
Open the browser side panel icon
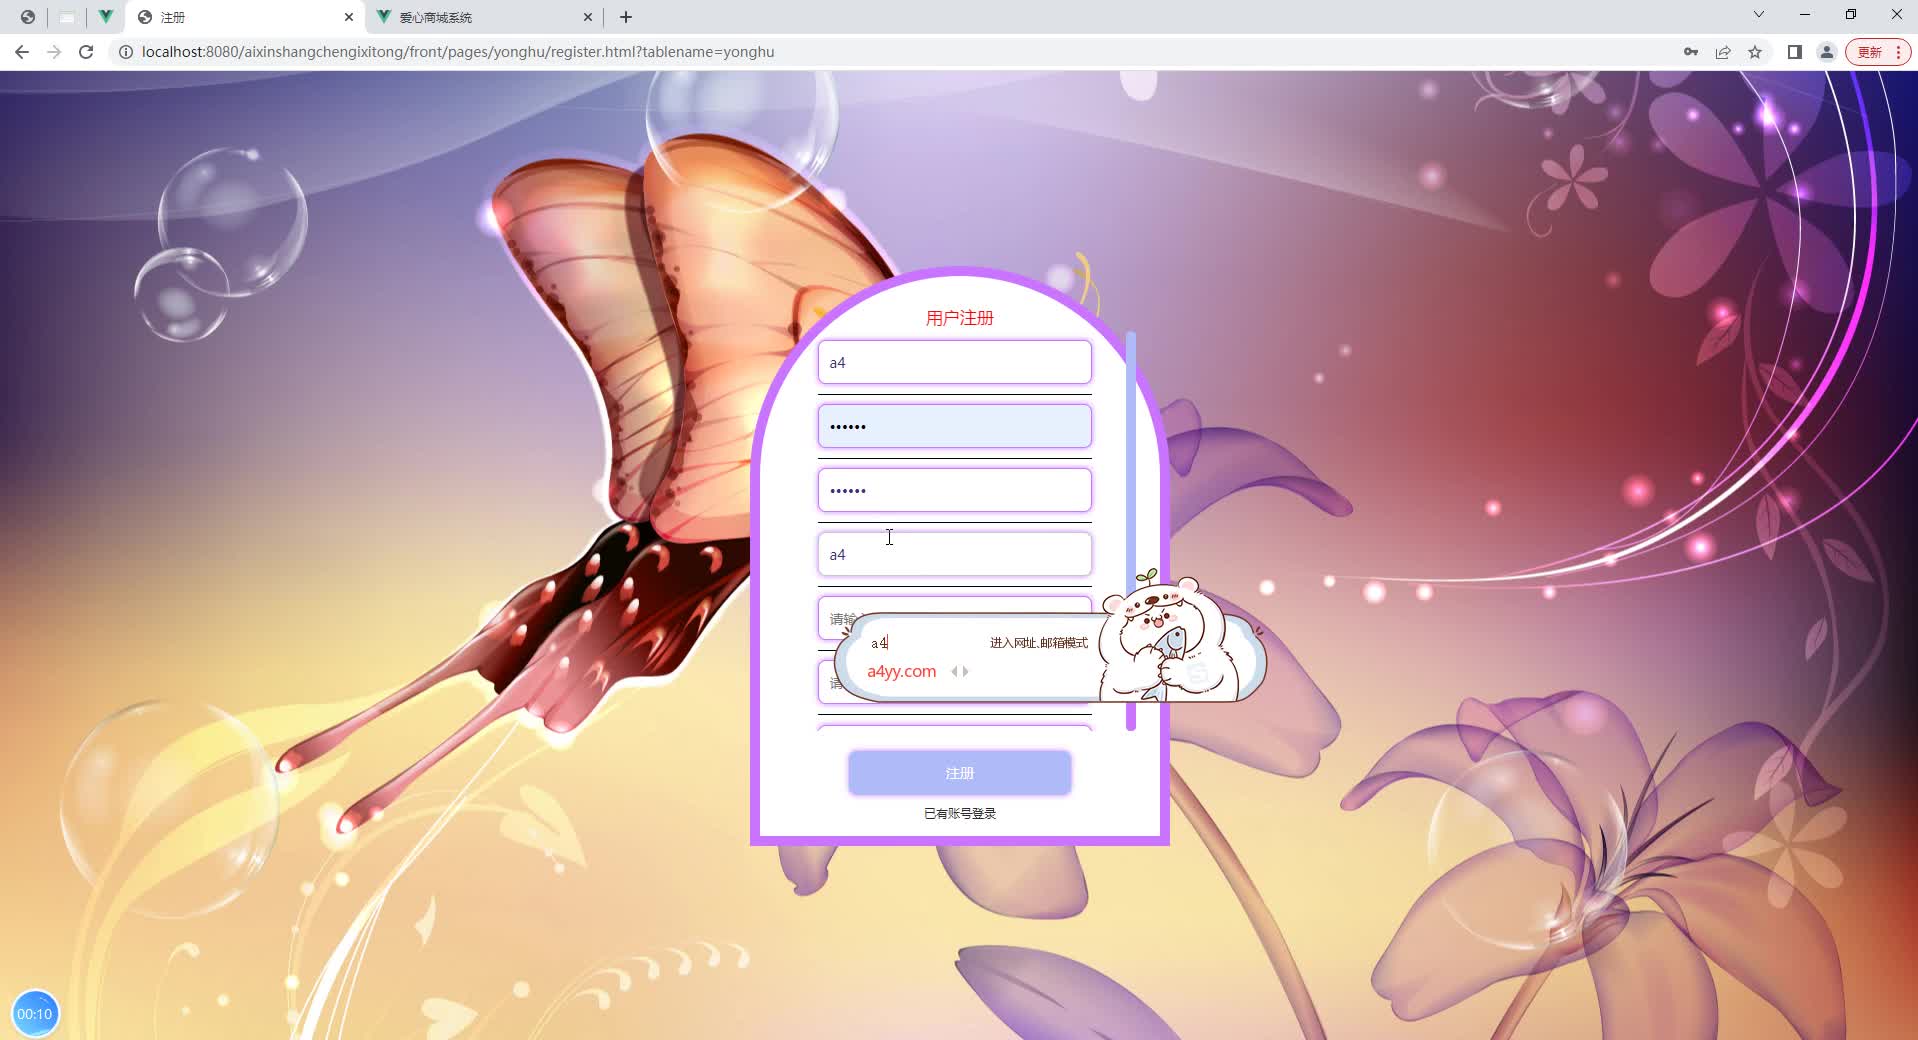(1795, 52)
